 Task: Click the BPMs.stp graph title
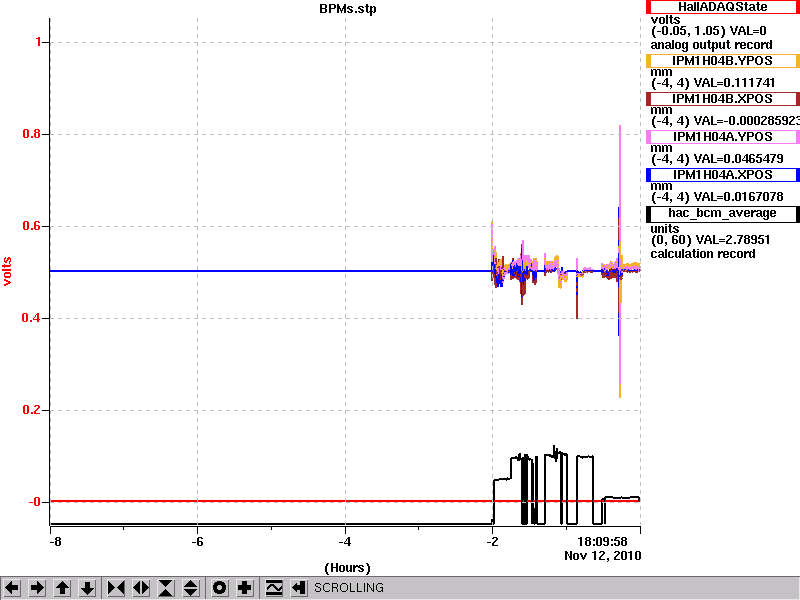pos(347,9)
